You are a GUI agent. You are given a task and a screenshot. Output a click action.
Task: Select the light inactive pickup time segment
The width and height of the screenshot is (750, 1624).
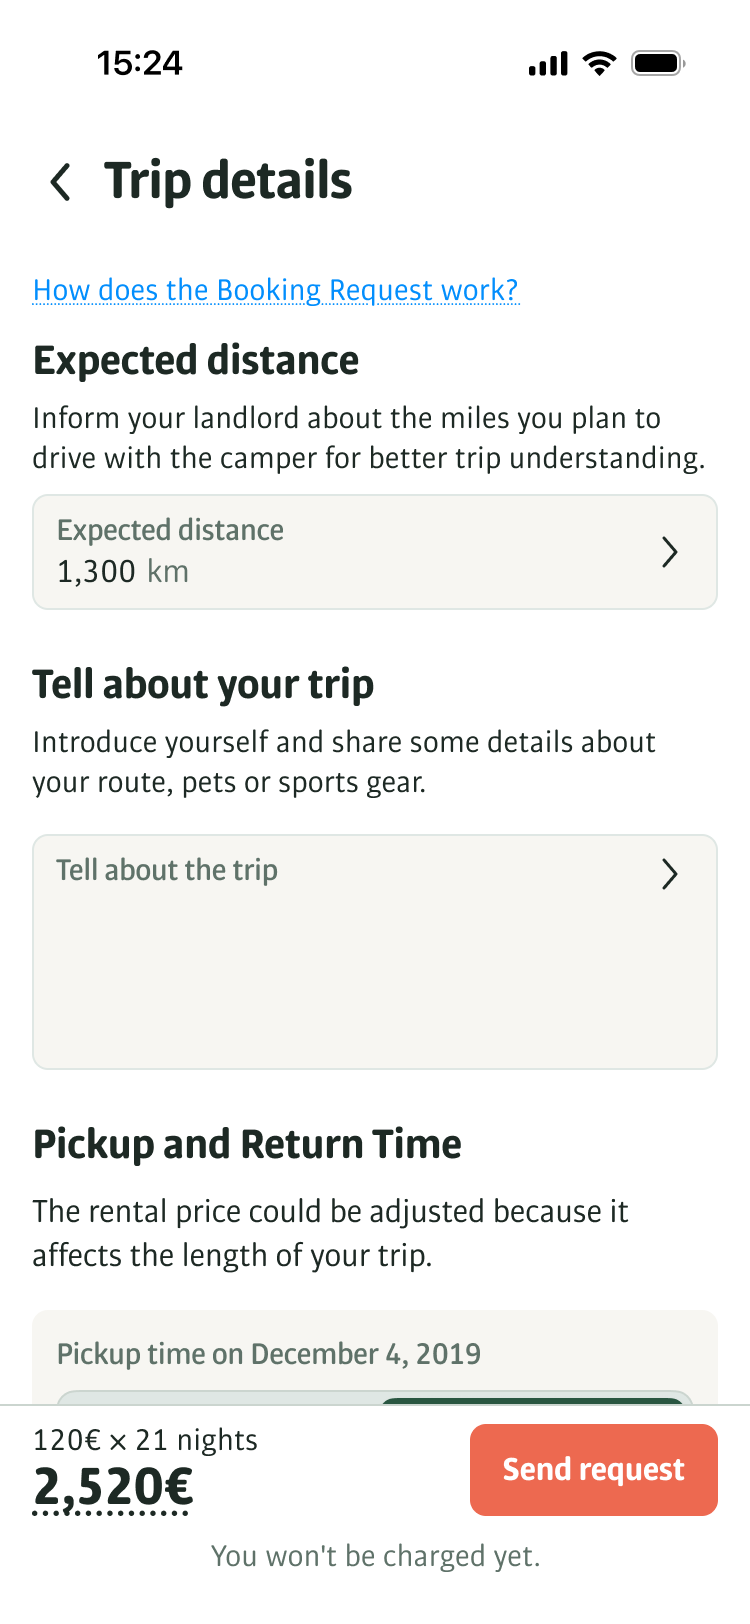click(218, 1399)
